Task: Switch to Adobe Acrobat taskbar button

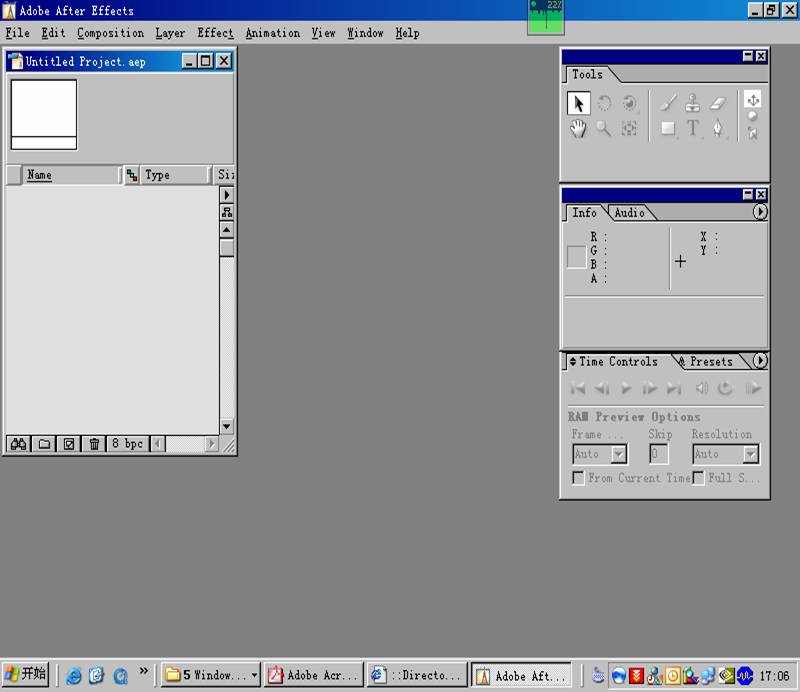Action: point(313,675)
